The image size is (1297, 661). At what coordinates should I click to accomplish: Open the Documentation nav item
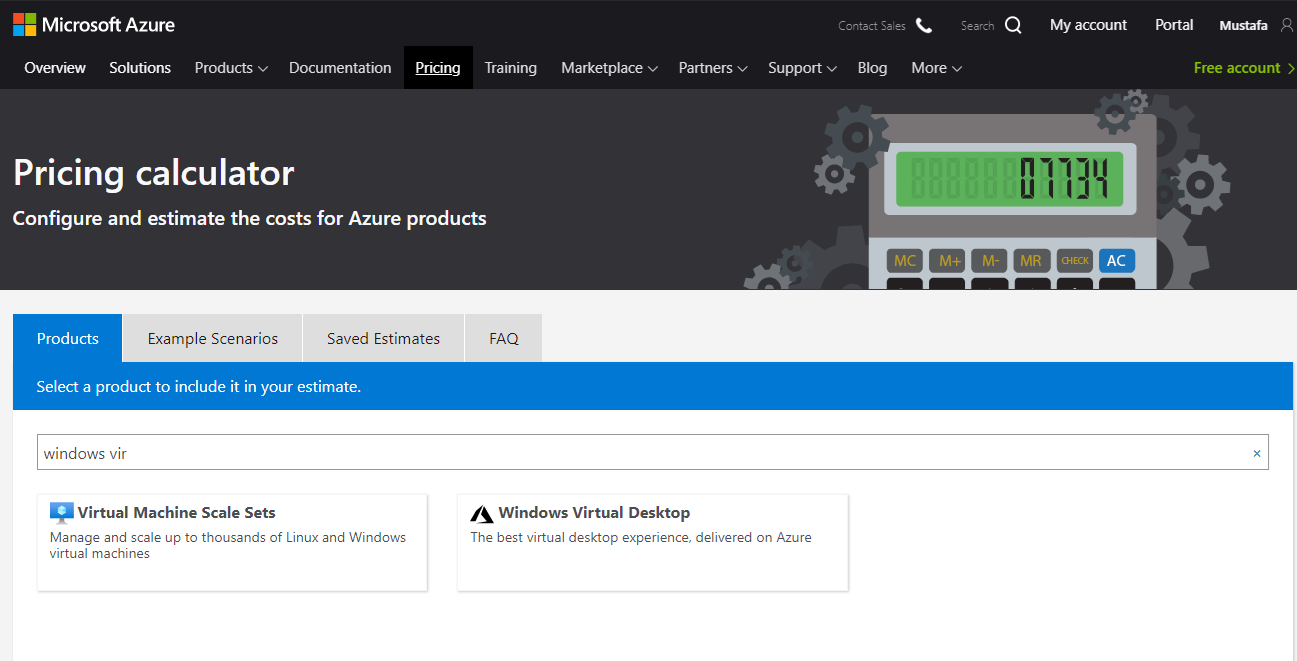point(340,68)
